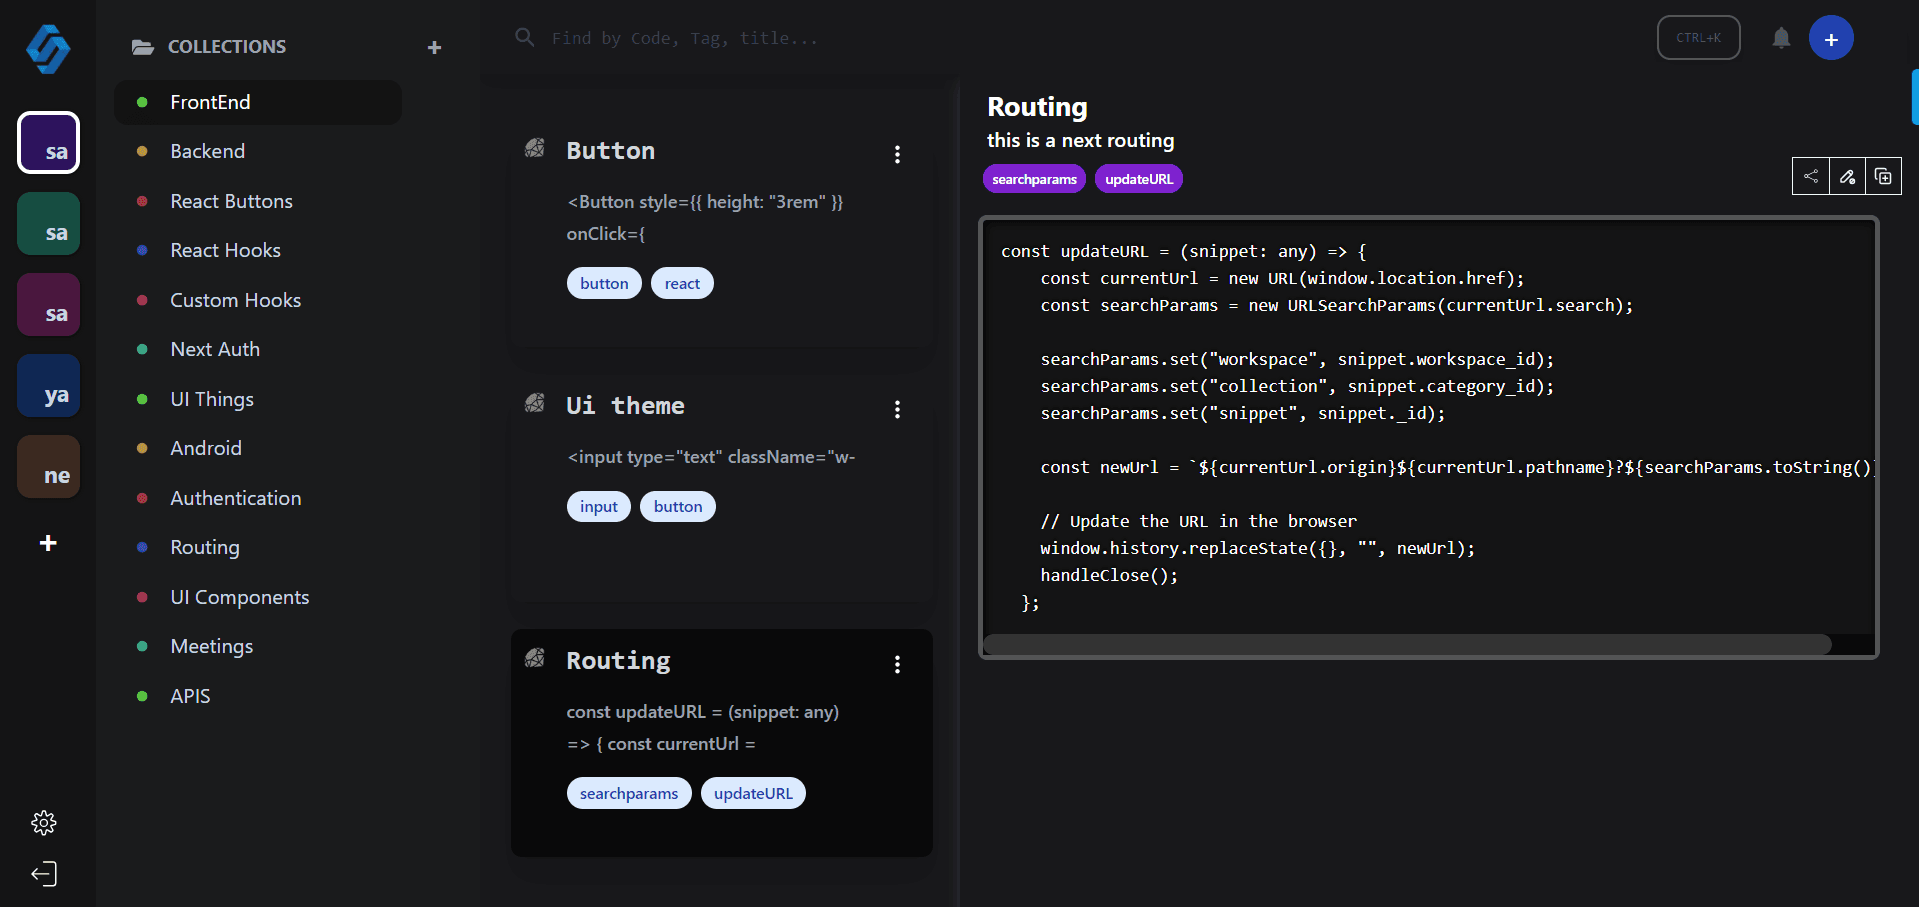The height and width of the screenshot is (907, 1919).
Task: Click the share icon above the code
Action: (1810, 177)
